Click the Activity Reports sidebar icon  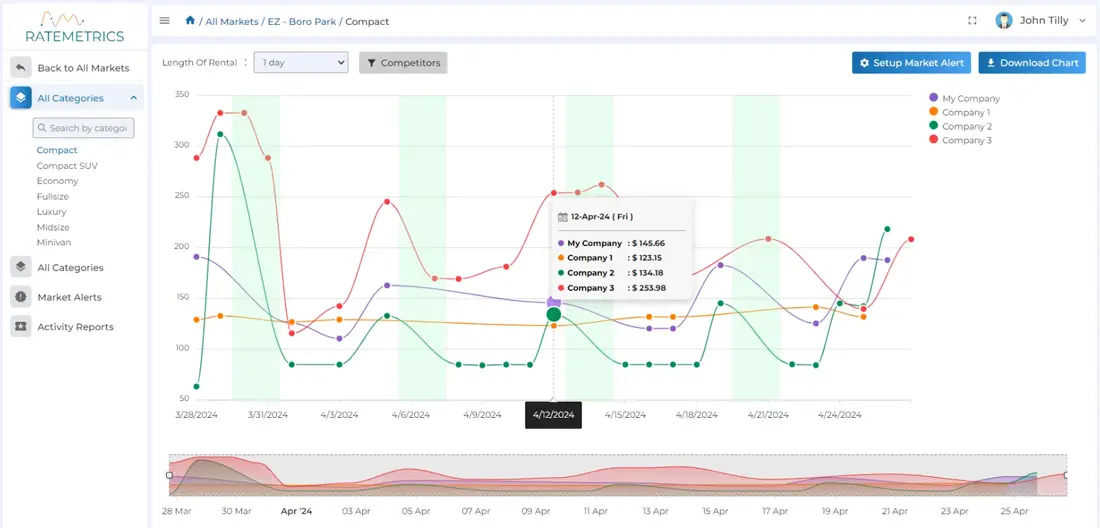click(x=20, y=327)
